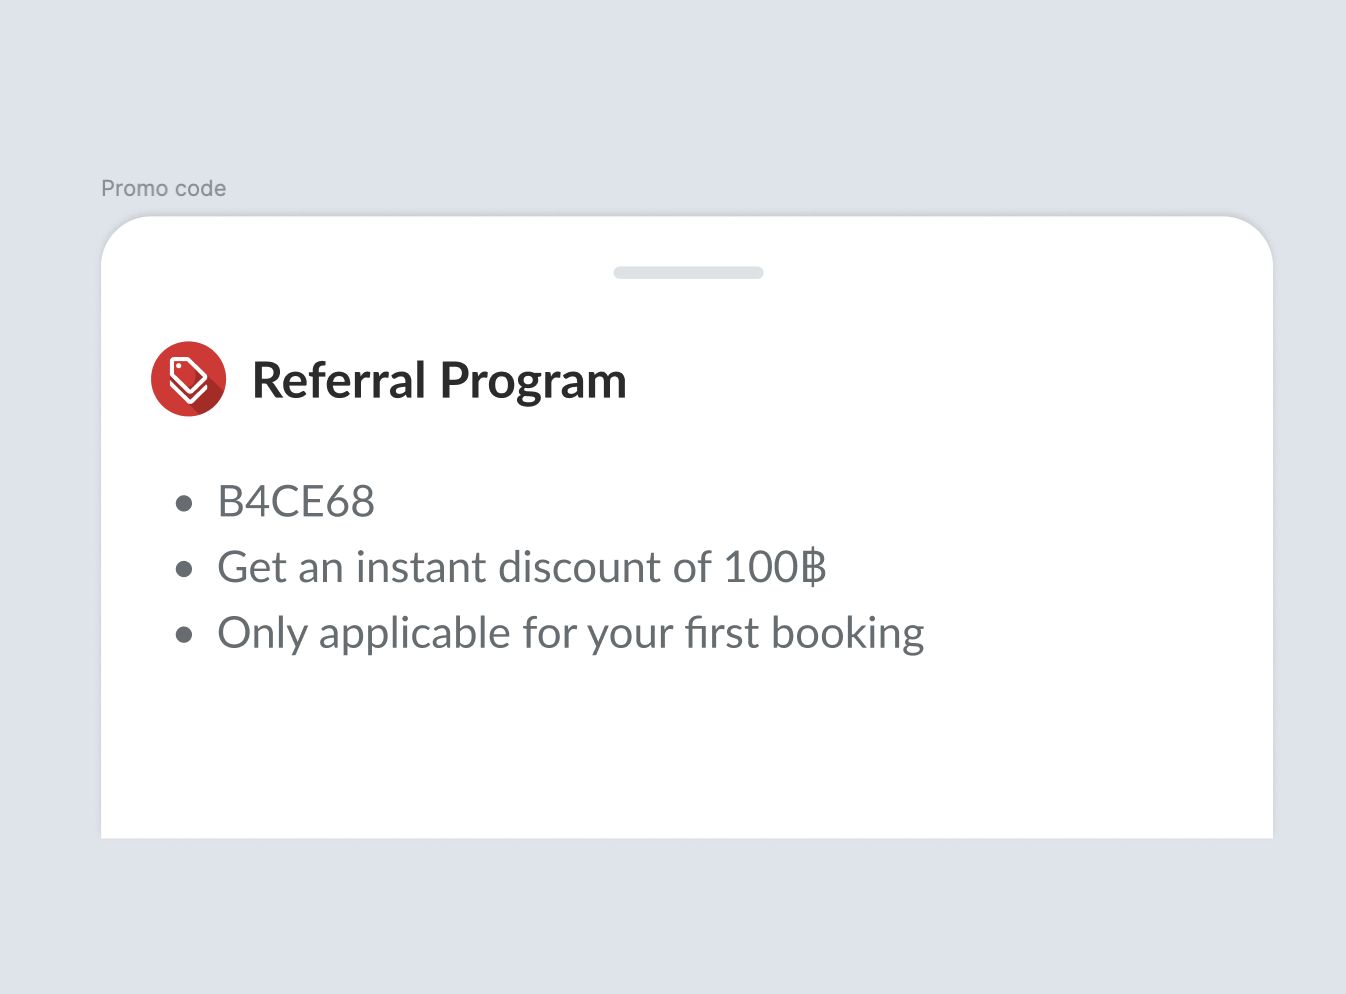Viewport: 1346px width, 994px height.
Task: Click the 100 discount amount
Action: tap(760, 568)
